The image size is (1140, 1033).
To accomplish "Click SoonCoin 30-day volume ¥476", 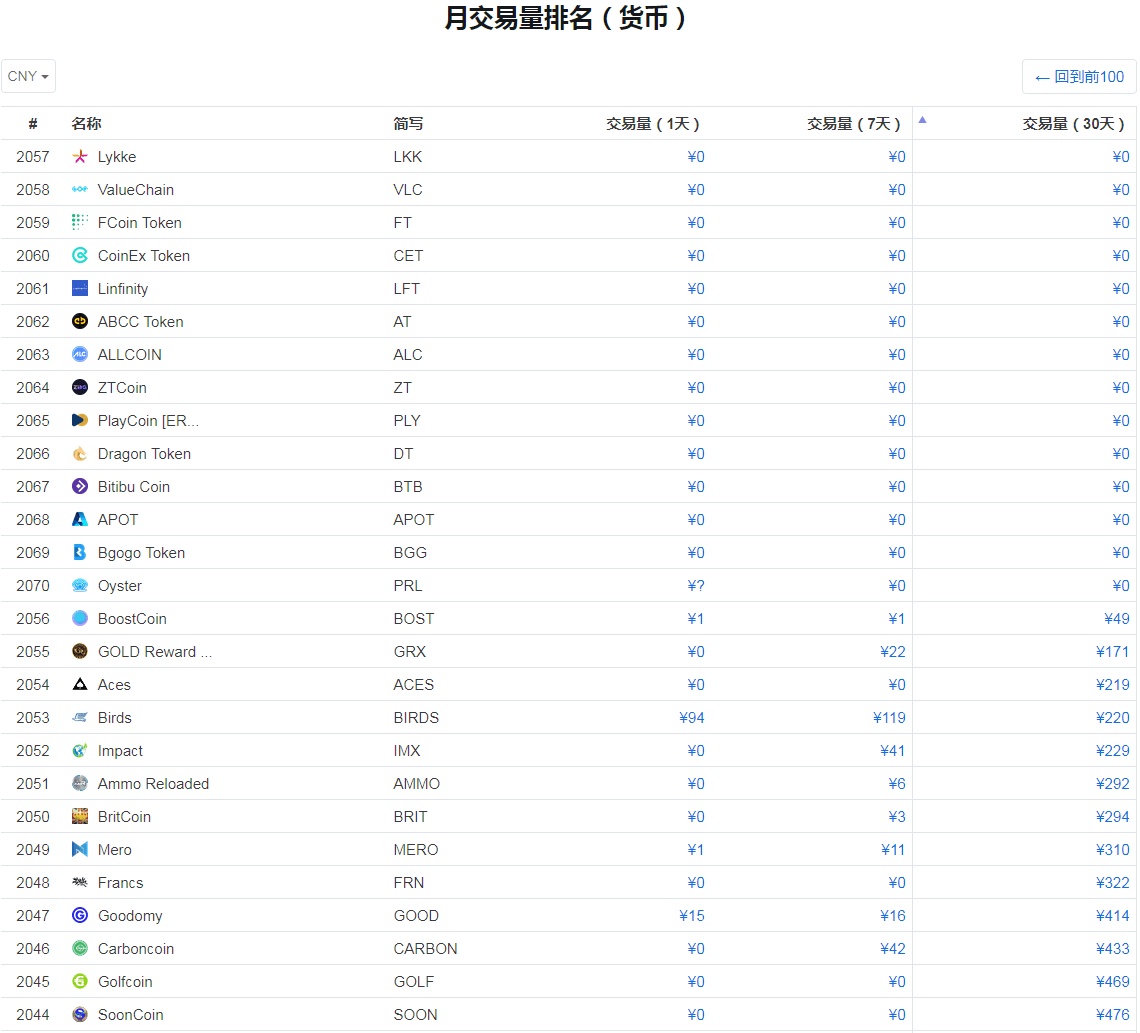I will (x=1112, y=1015).
